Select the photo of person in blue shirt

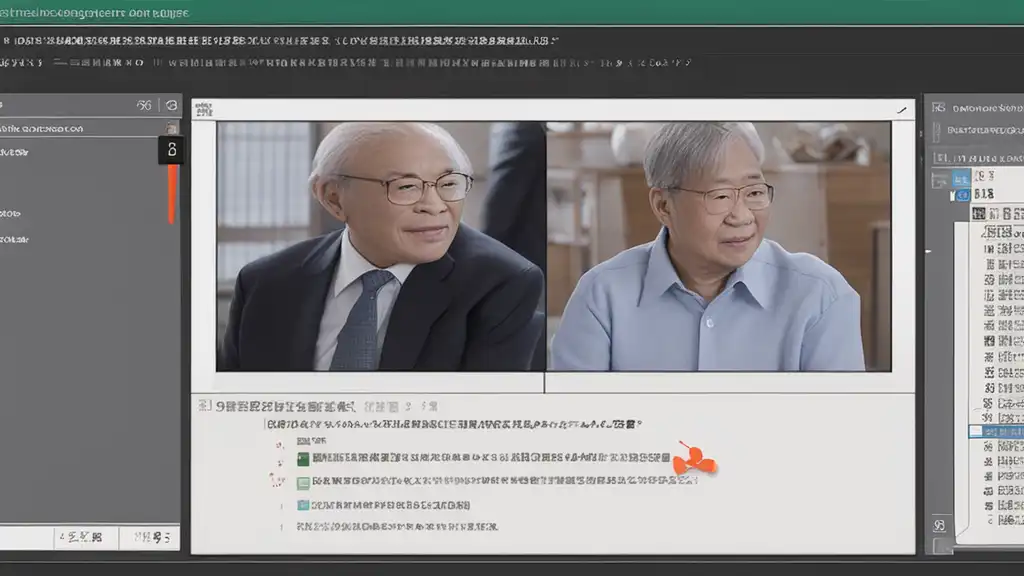coord(719,246)
